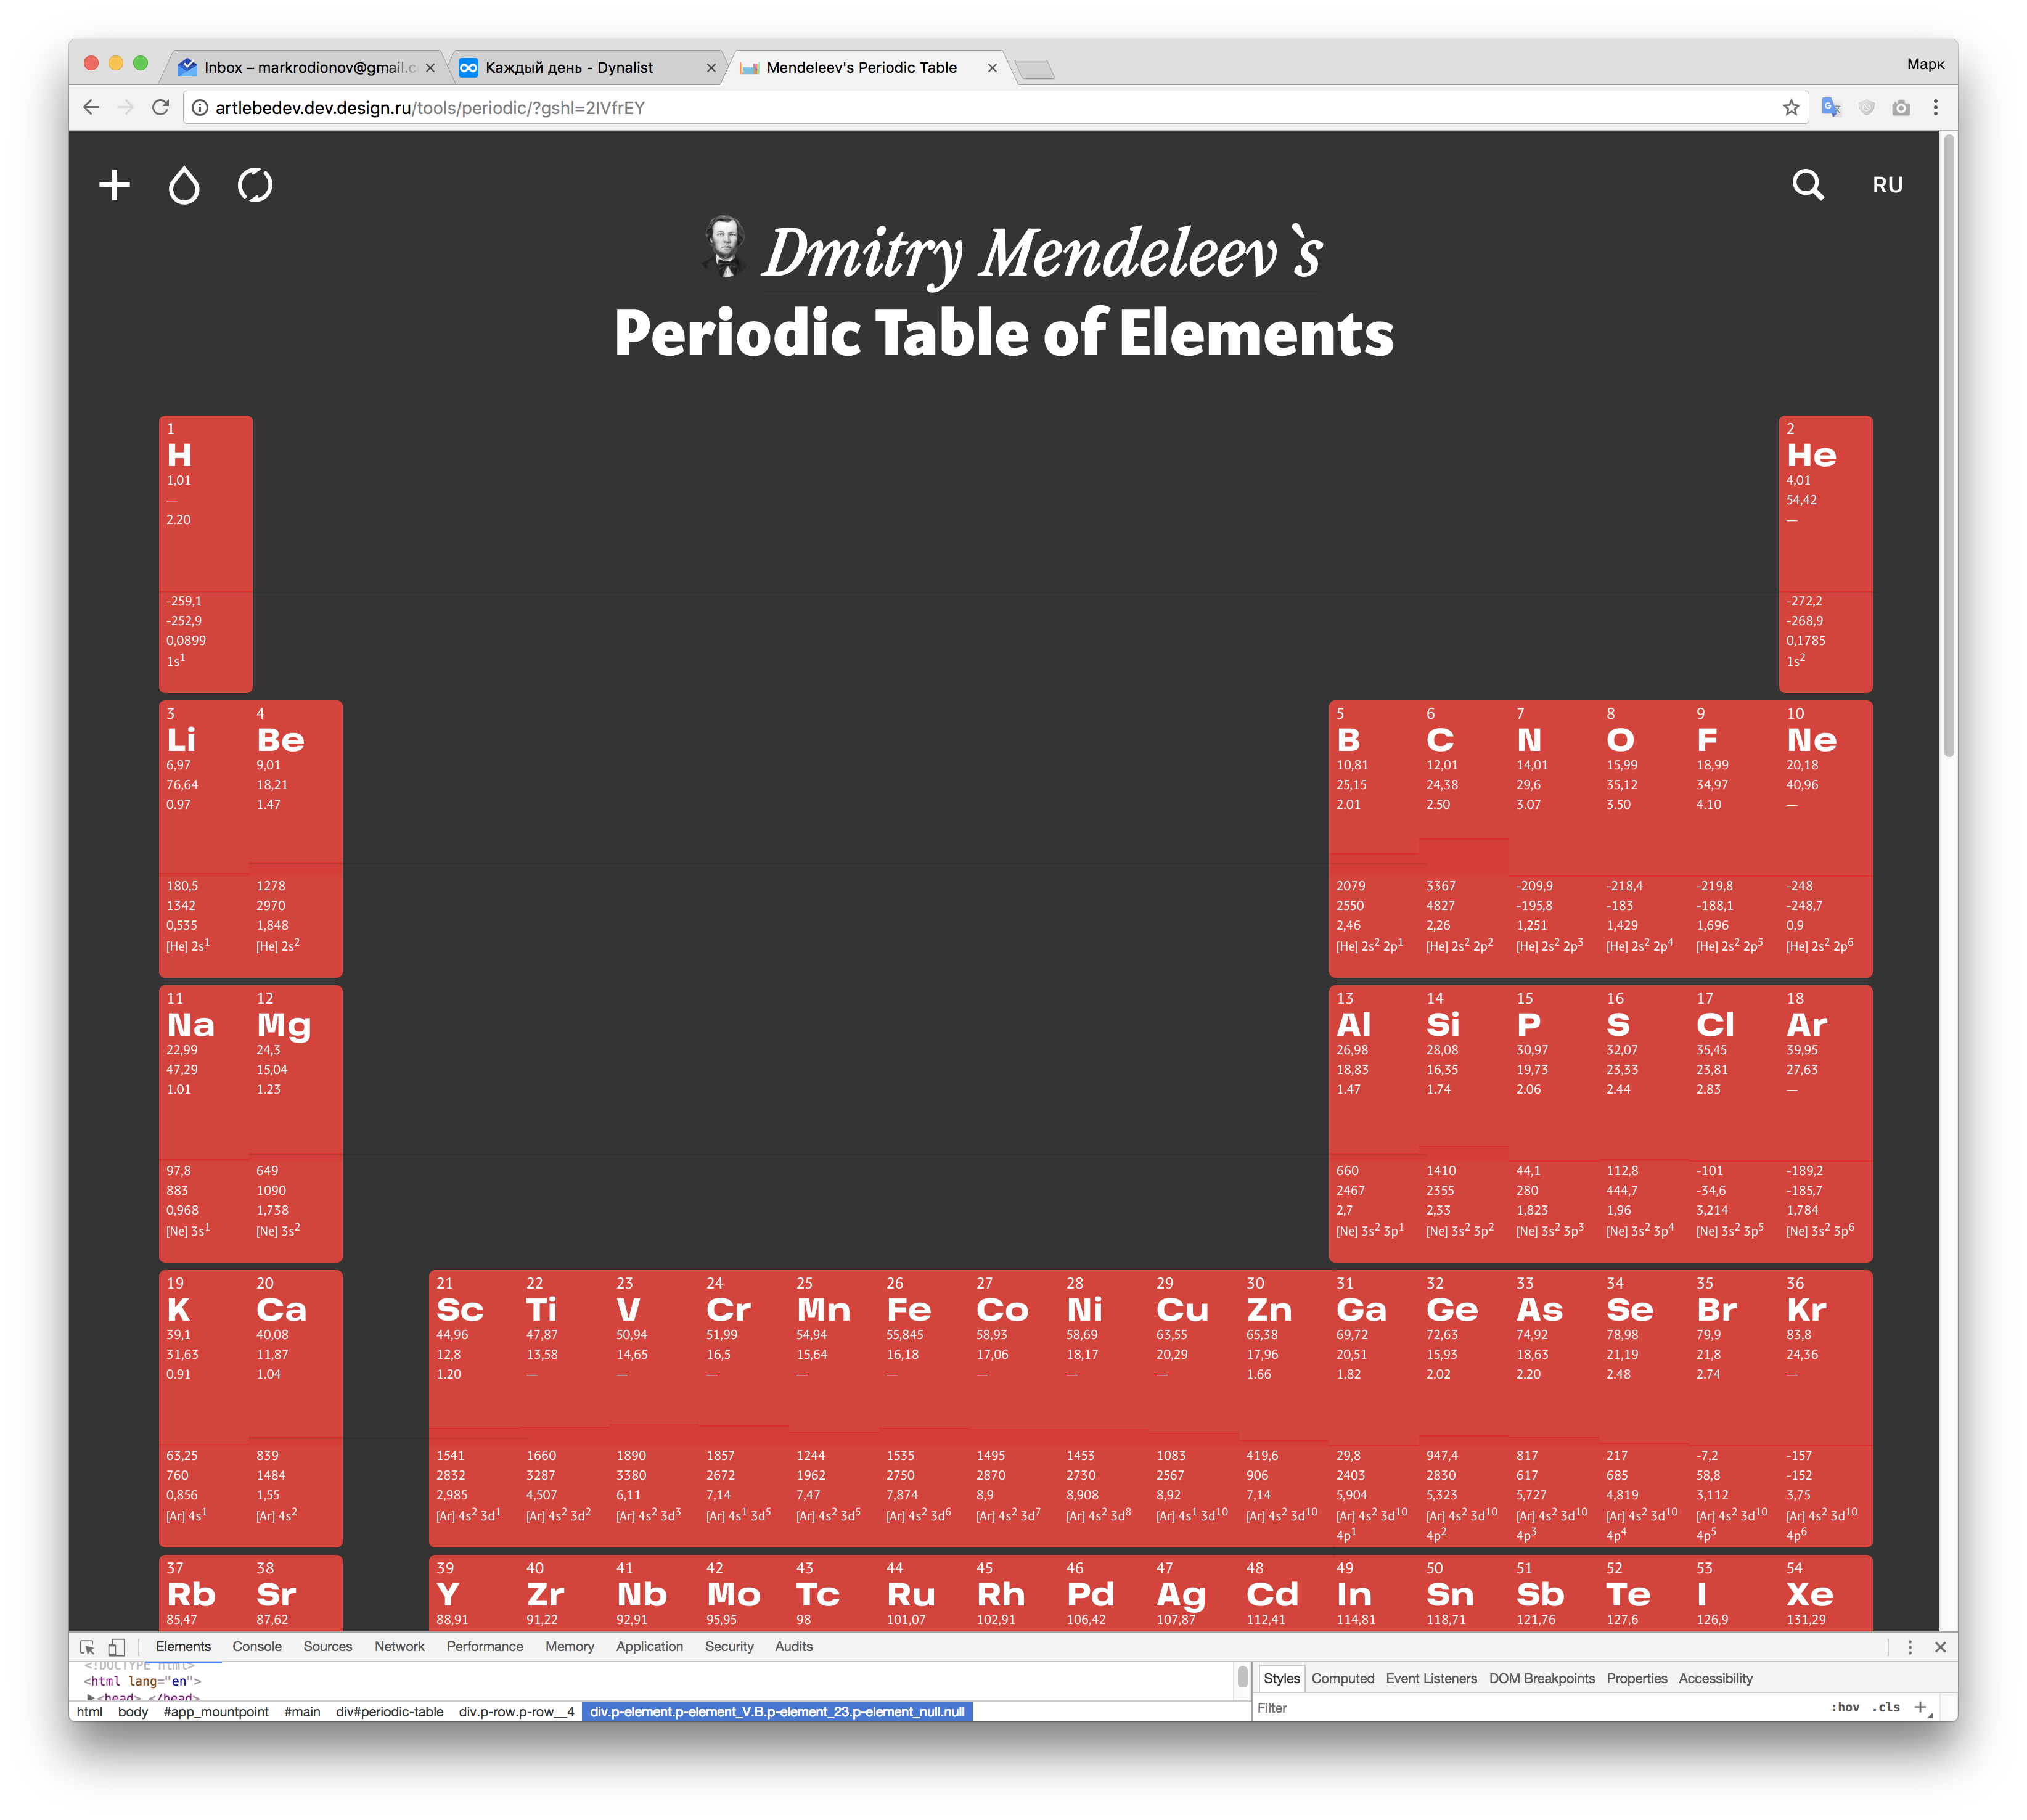The image size is (2027, 1820).
Task: Click the Google Translate extension icon
Action: click(x=1831, y=108)
